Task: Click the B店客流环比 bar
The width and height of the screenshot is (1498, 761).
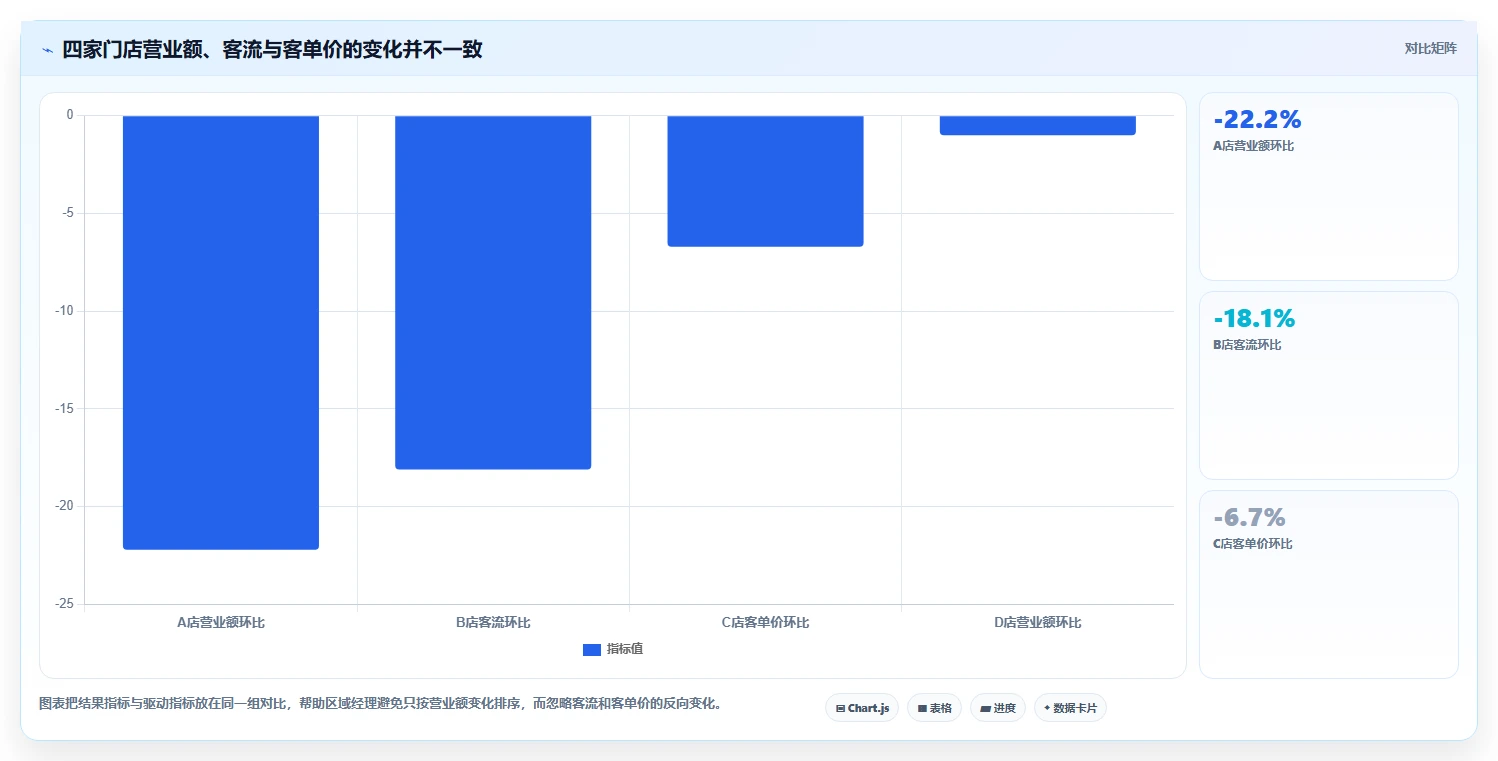Action: click(x=493, y=292)
